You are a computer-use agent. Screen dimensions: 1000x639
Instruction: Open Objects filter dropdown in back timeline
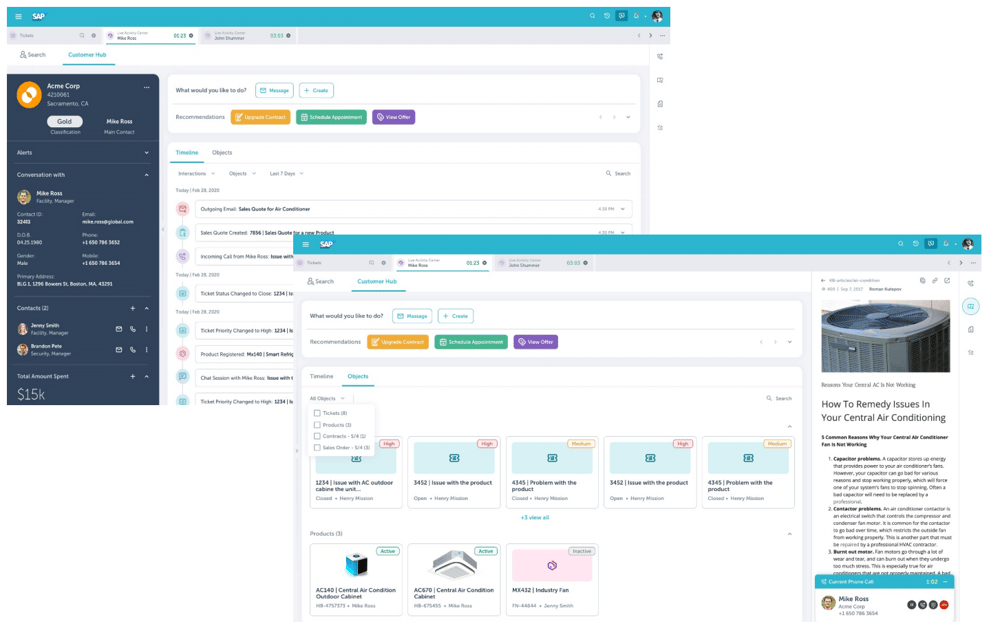point(242,173)
